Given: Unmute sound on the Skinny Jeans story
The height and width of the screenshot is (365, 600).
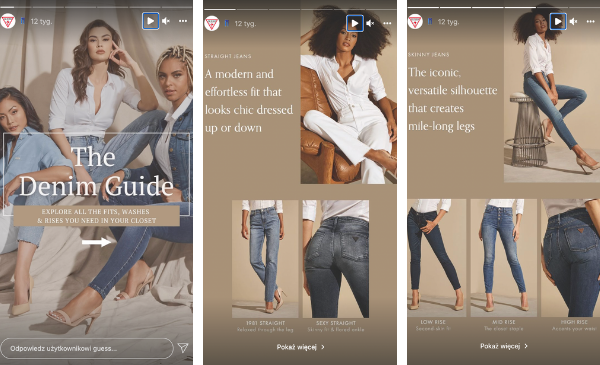Looking at the screenshot, I should [573, 21].
